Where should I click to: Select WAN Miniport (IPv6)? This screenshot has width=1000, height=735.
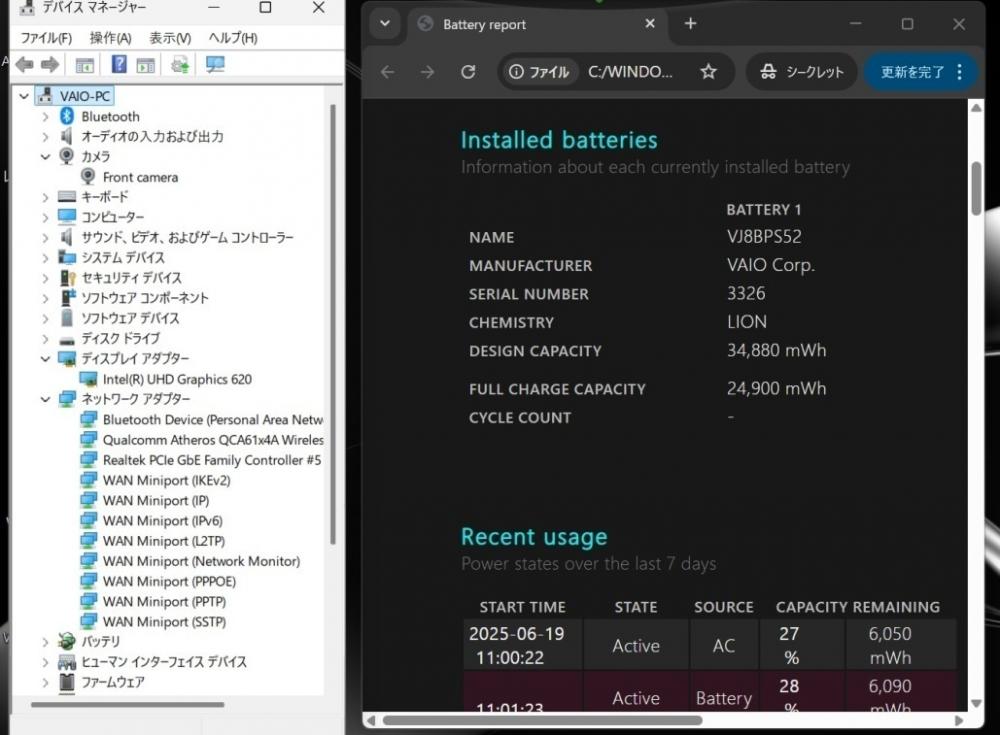163,521
